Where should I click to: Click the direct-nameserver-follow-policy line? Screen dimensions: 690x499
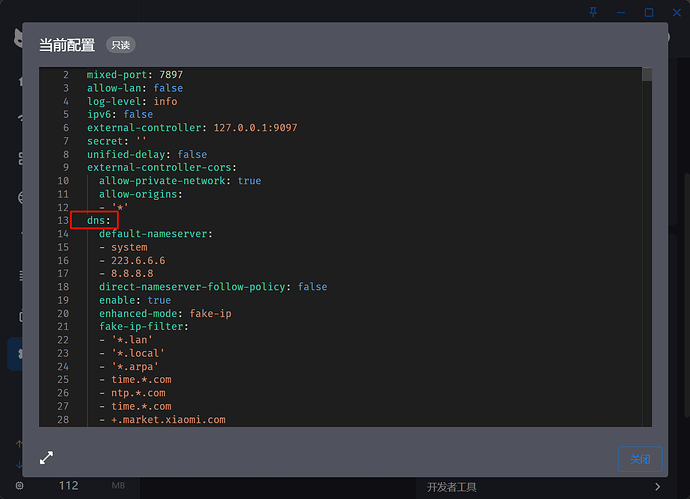(213, 287)
